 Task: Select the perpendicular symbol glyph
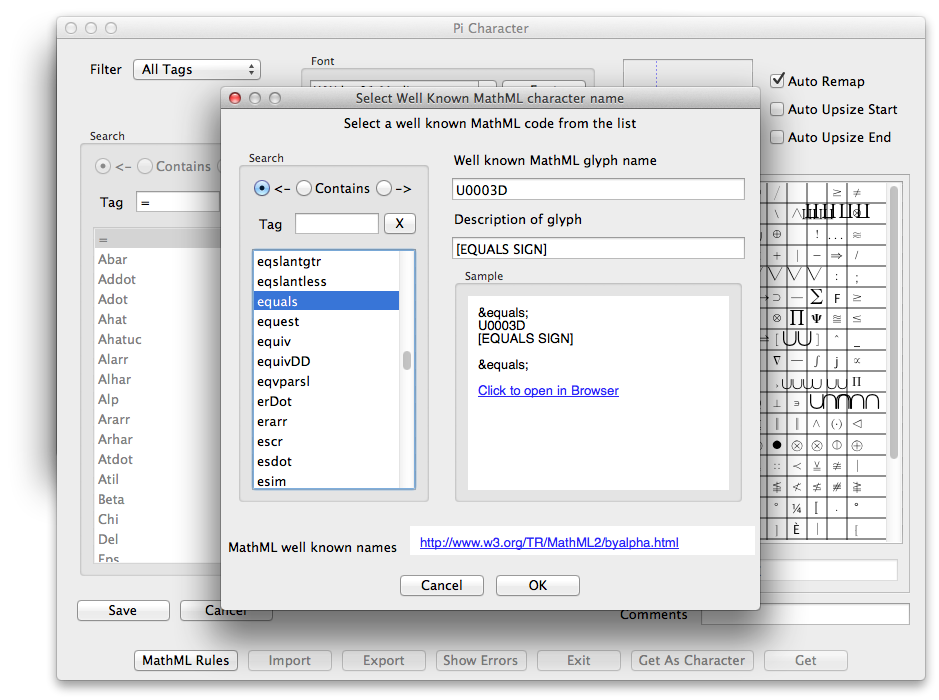point(777,403)
